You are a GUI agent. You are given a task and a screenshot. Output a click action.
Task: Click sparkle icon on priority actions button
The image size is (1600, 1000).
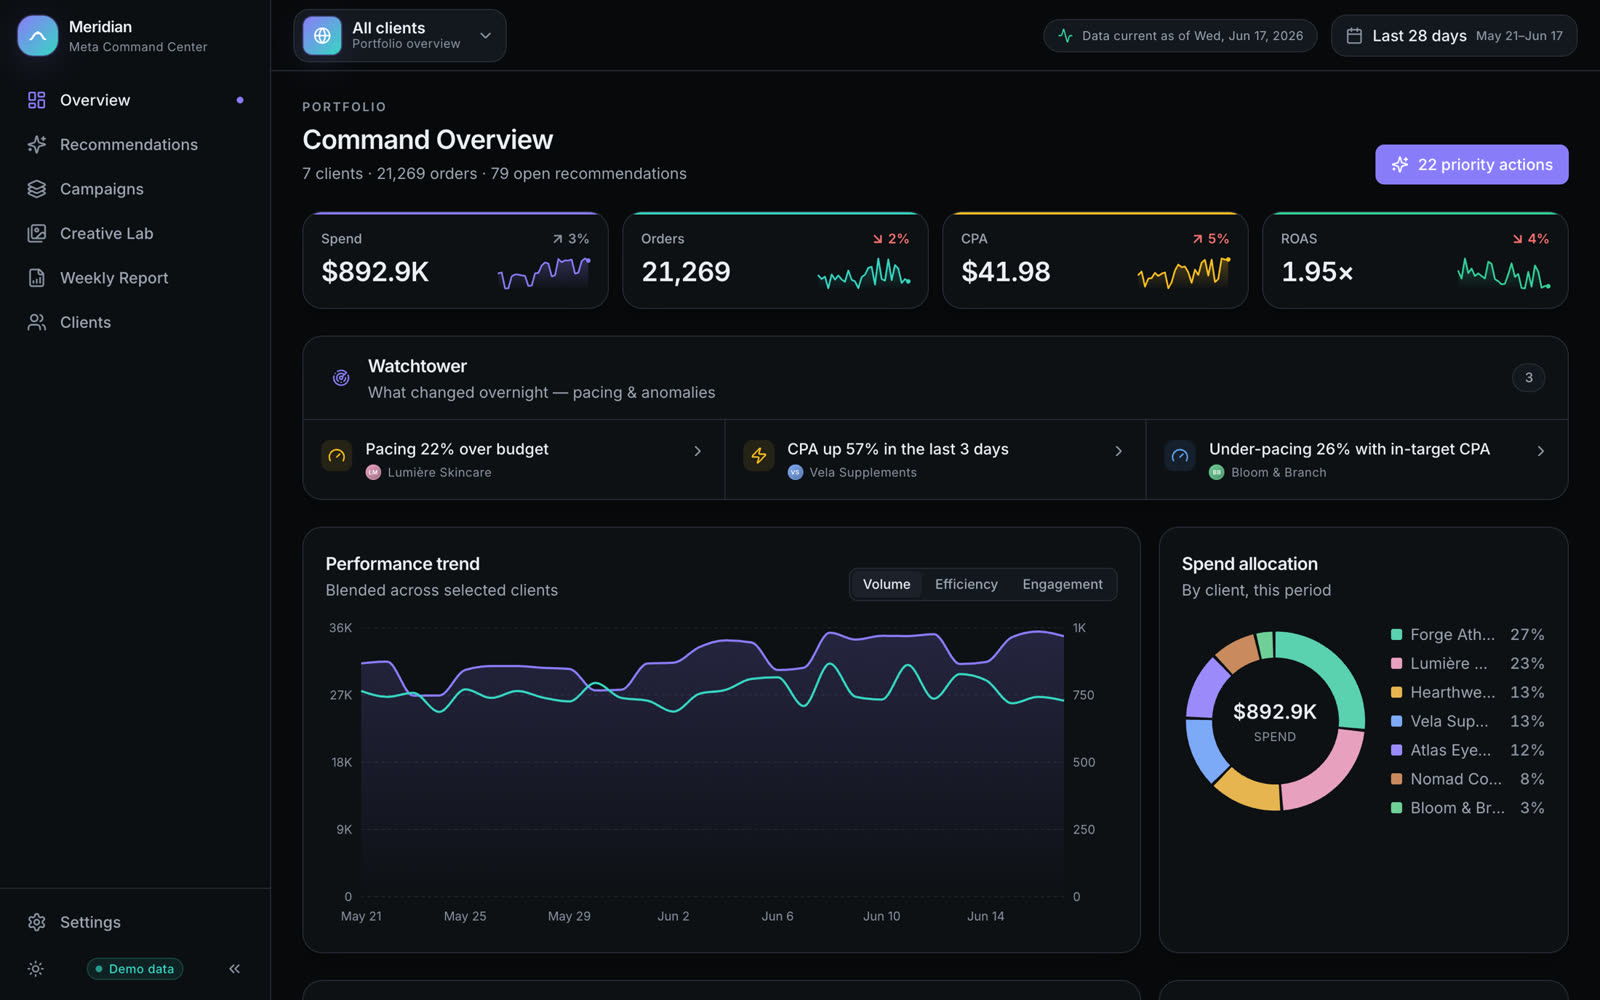point(1400,165)
